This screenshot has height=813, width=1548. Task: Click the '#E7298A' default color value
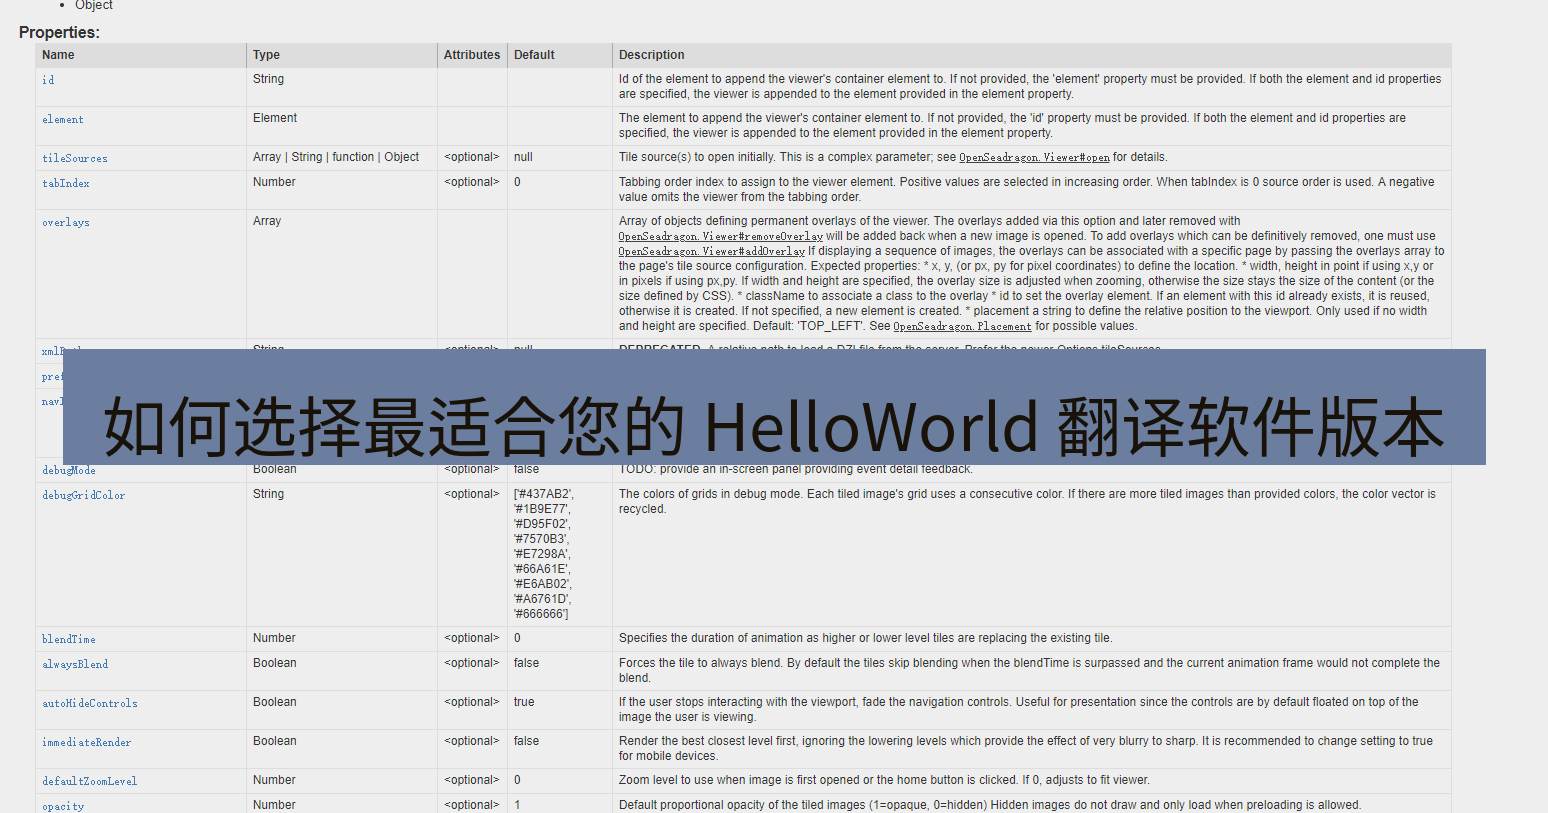pos(542,554)
